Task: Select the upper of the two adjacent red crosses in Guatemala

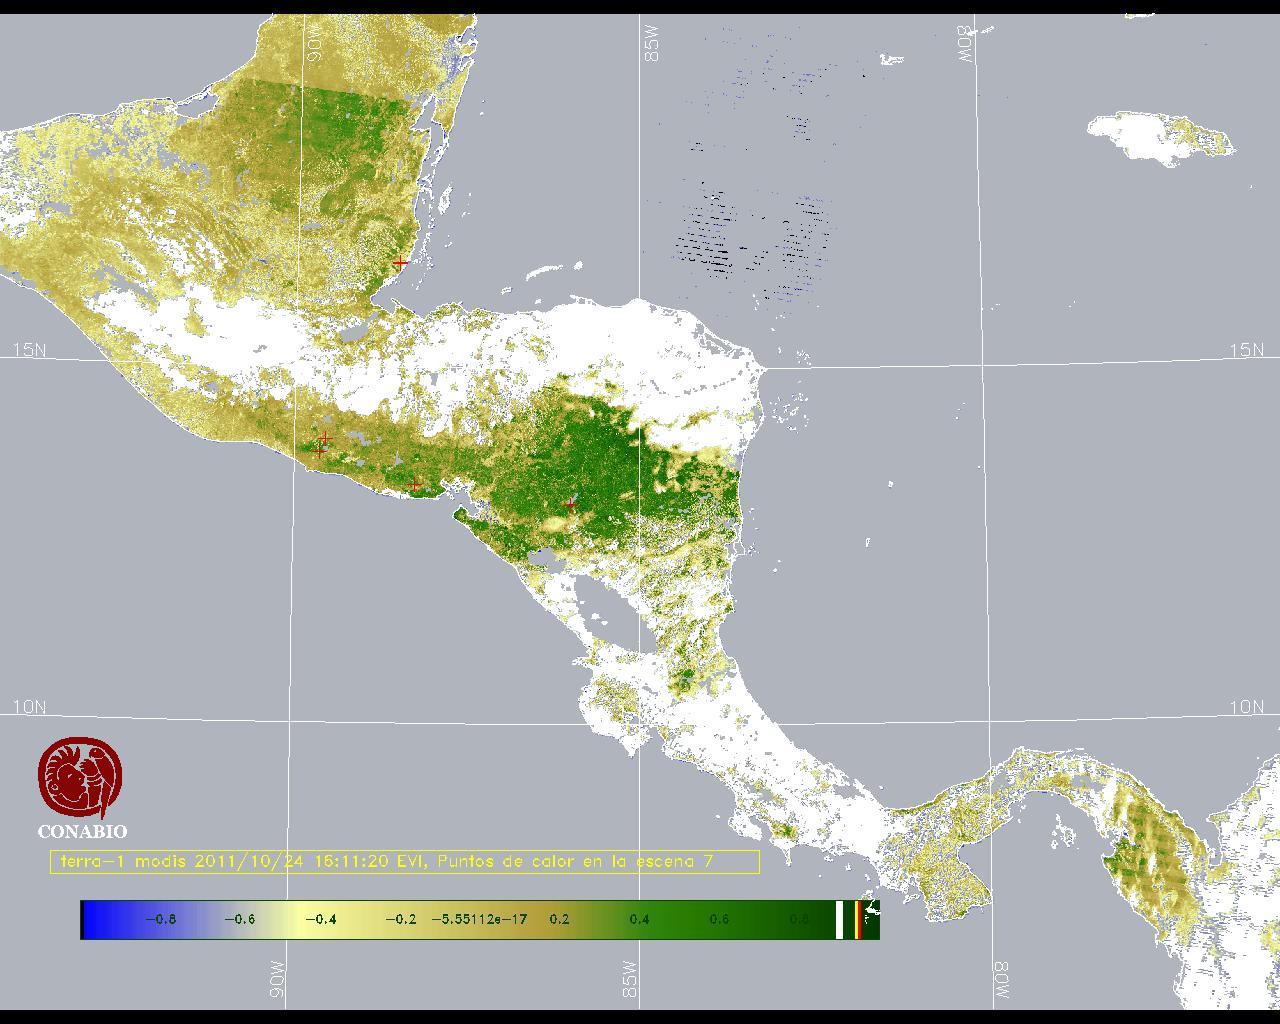Action: [x=325, y=438]
